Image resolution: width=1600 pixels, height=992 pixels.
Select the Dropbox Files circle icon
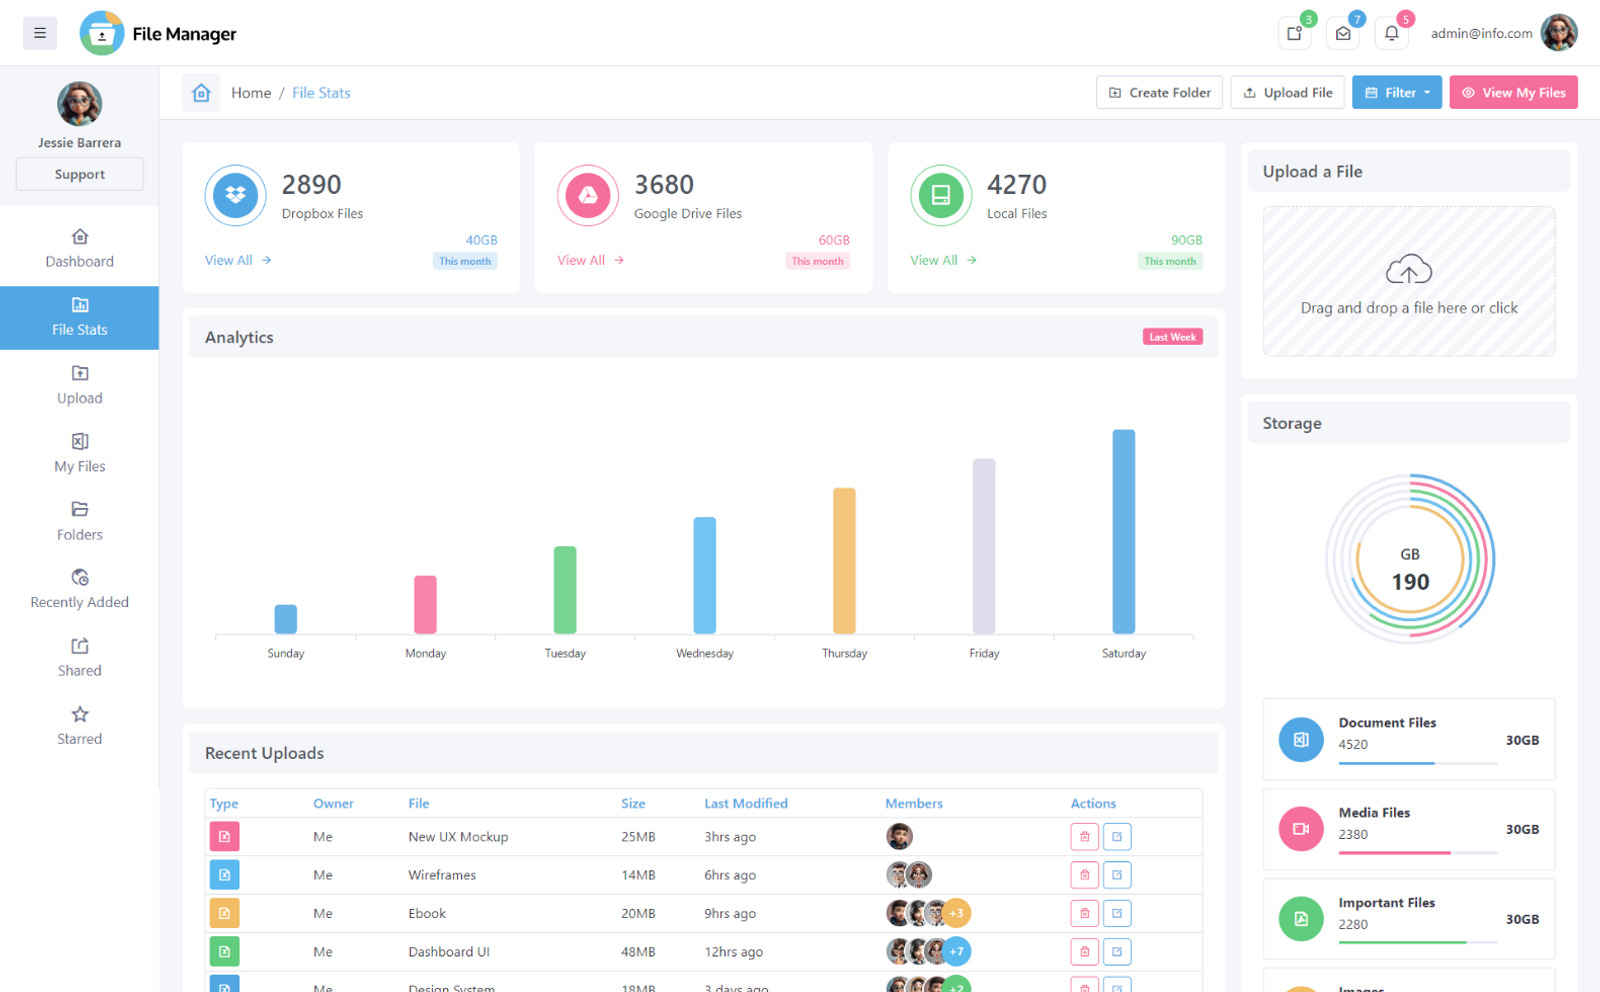(x=235, y=196)
